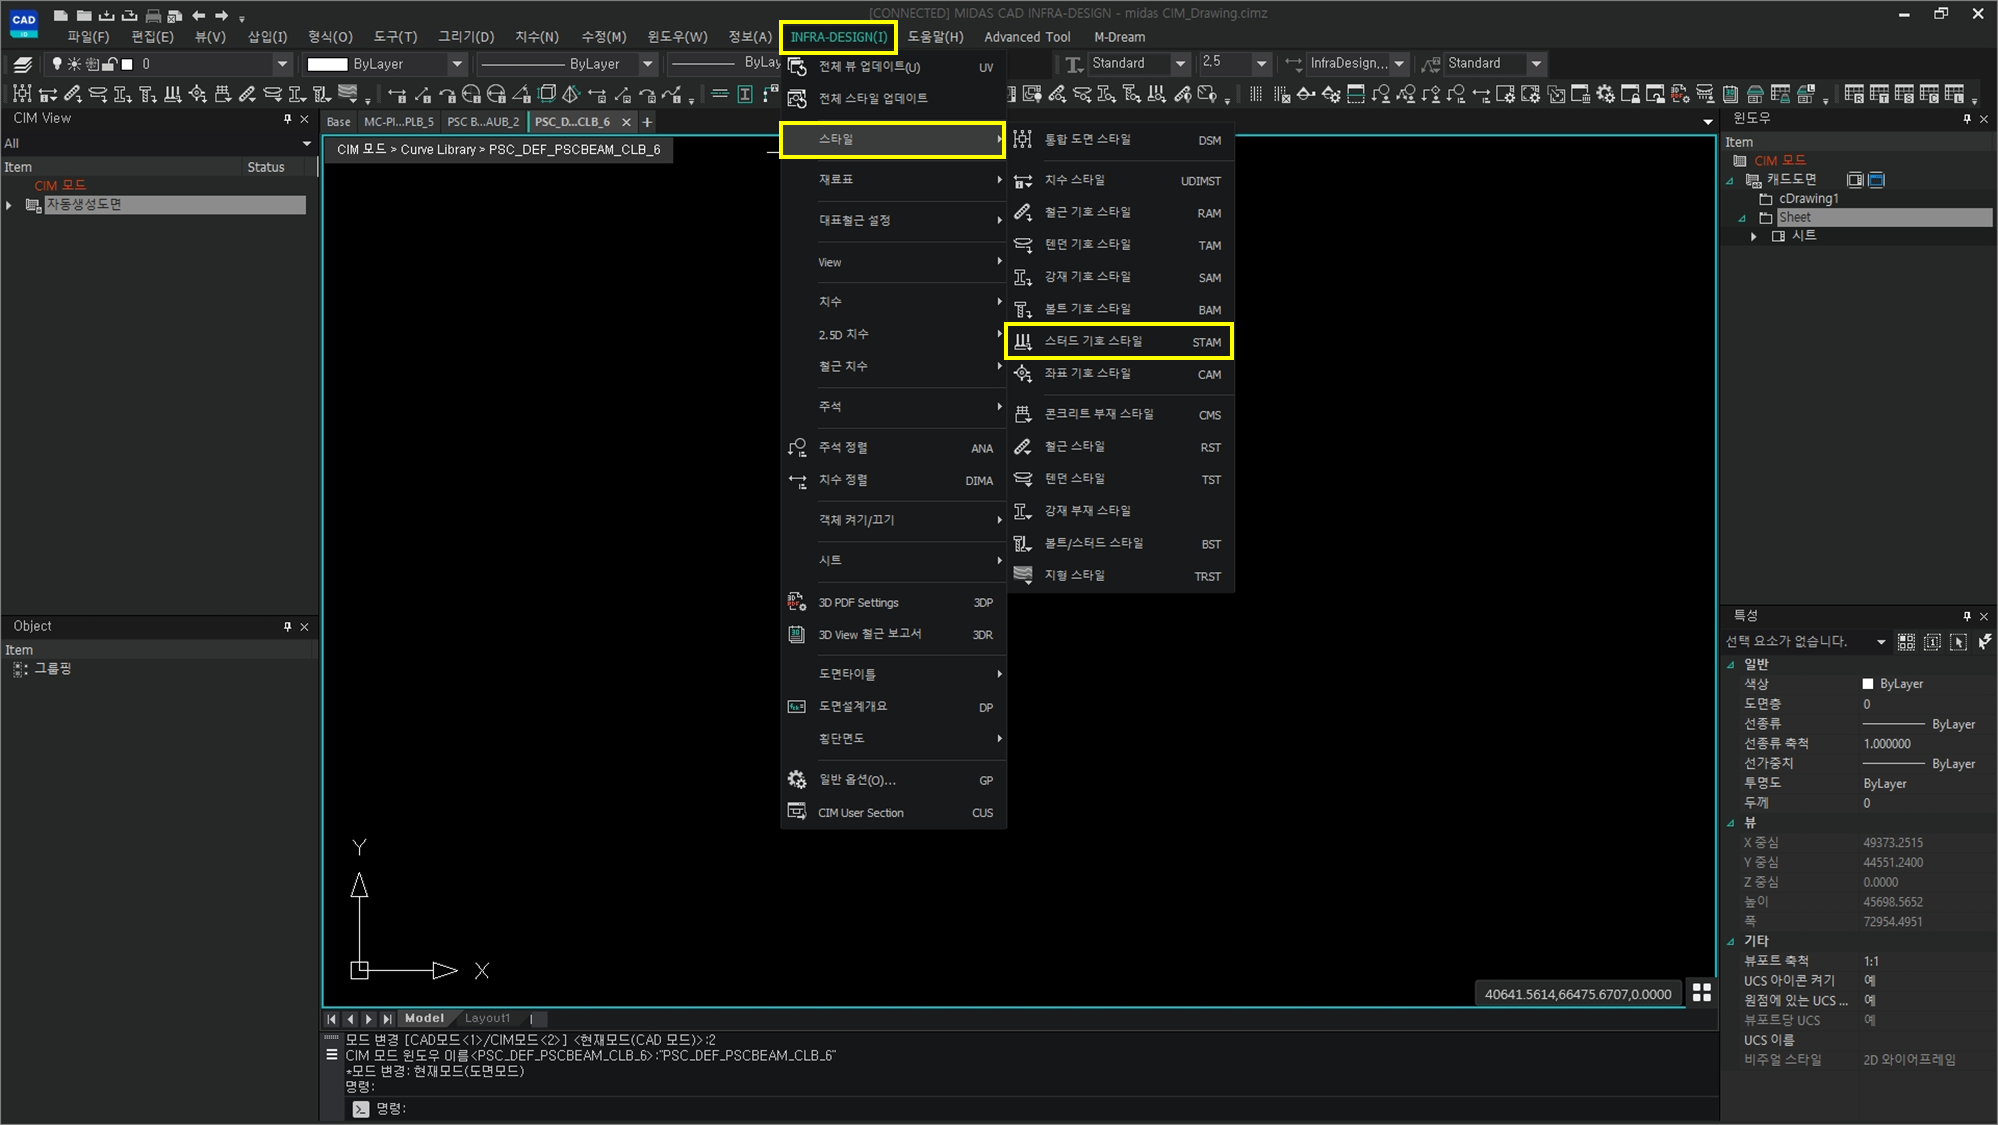This screenshot has width=1998, height=1125.
Task: Click the CIM User Section icon
Action: [797, 812]
